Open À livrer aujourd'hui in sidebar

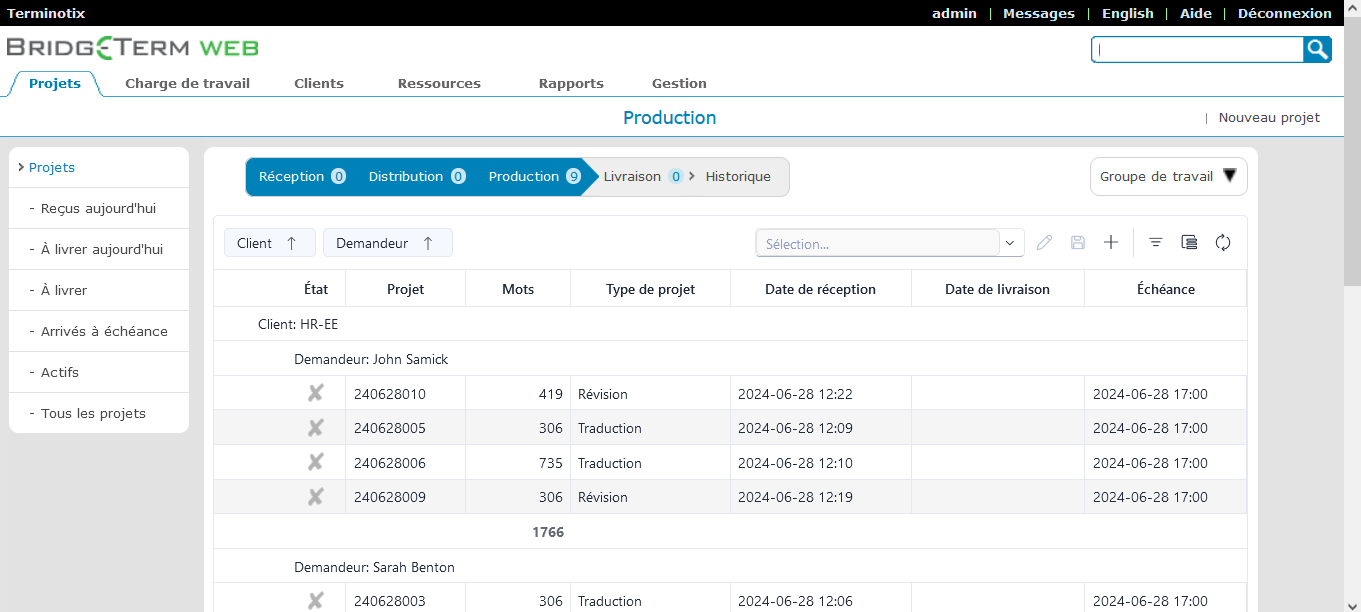101,249
